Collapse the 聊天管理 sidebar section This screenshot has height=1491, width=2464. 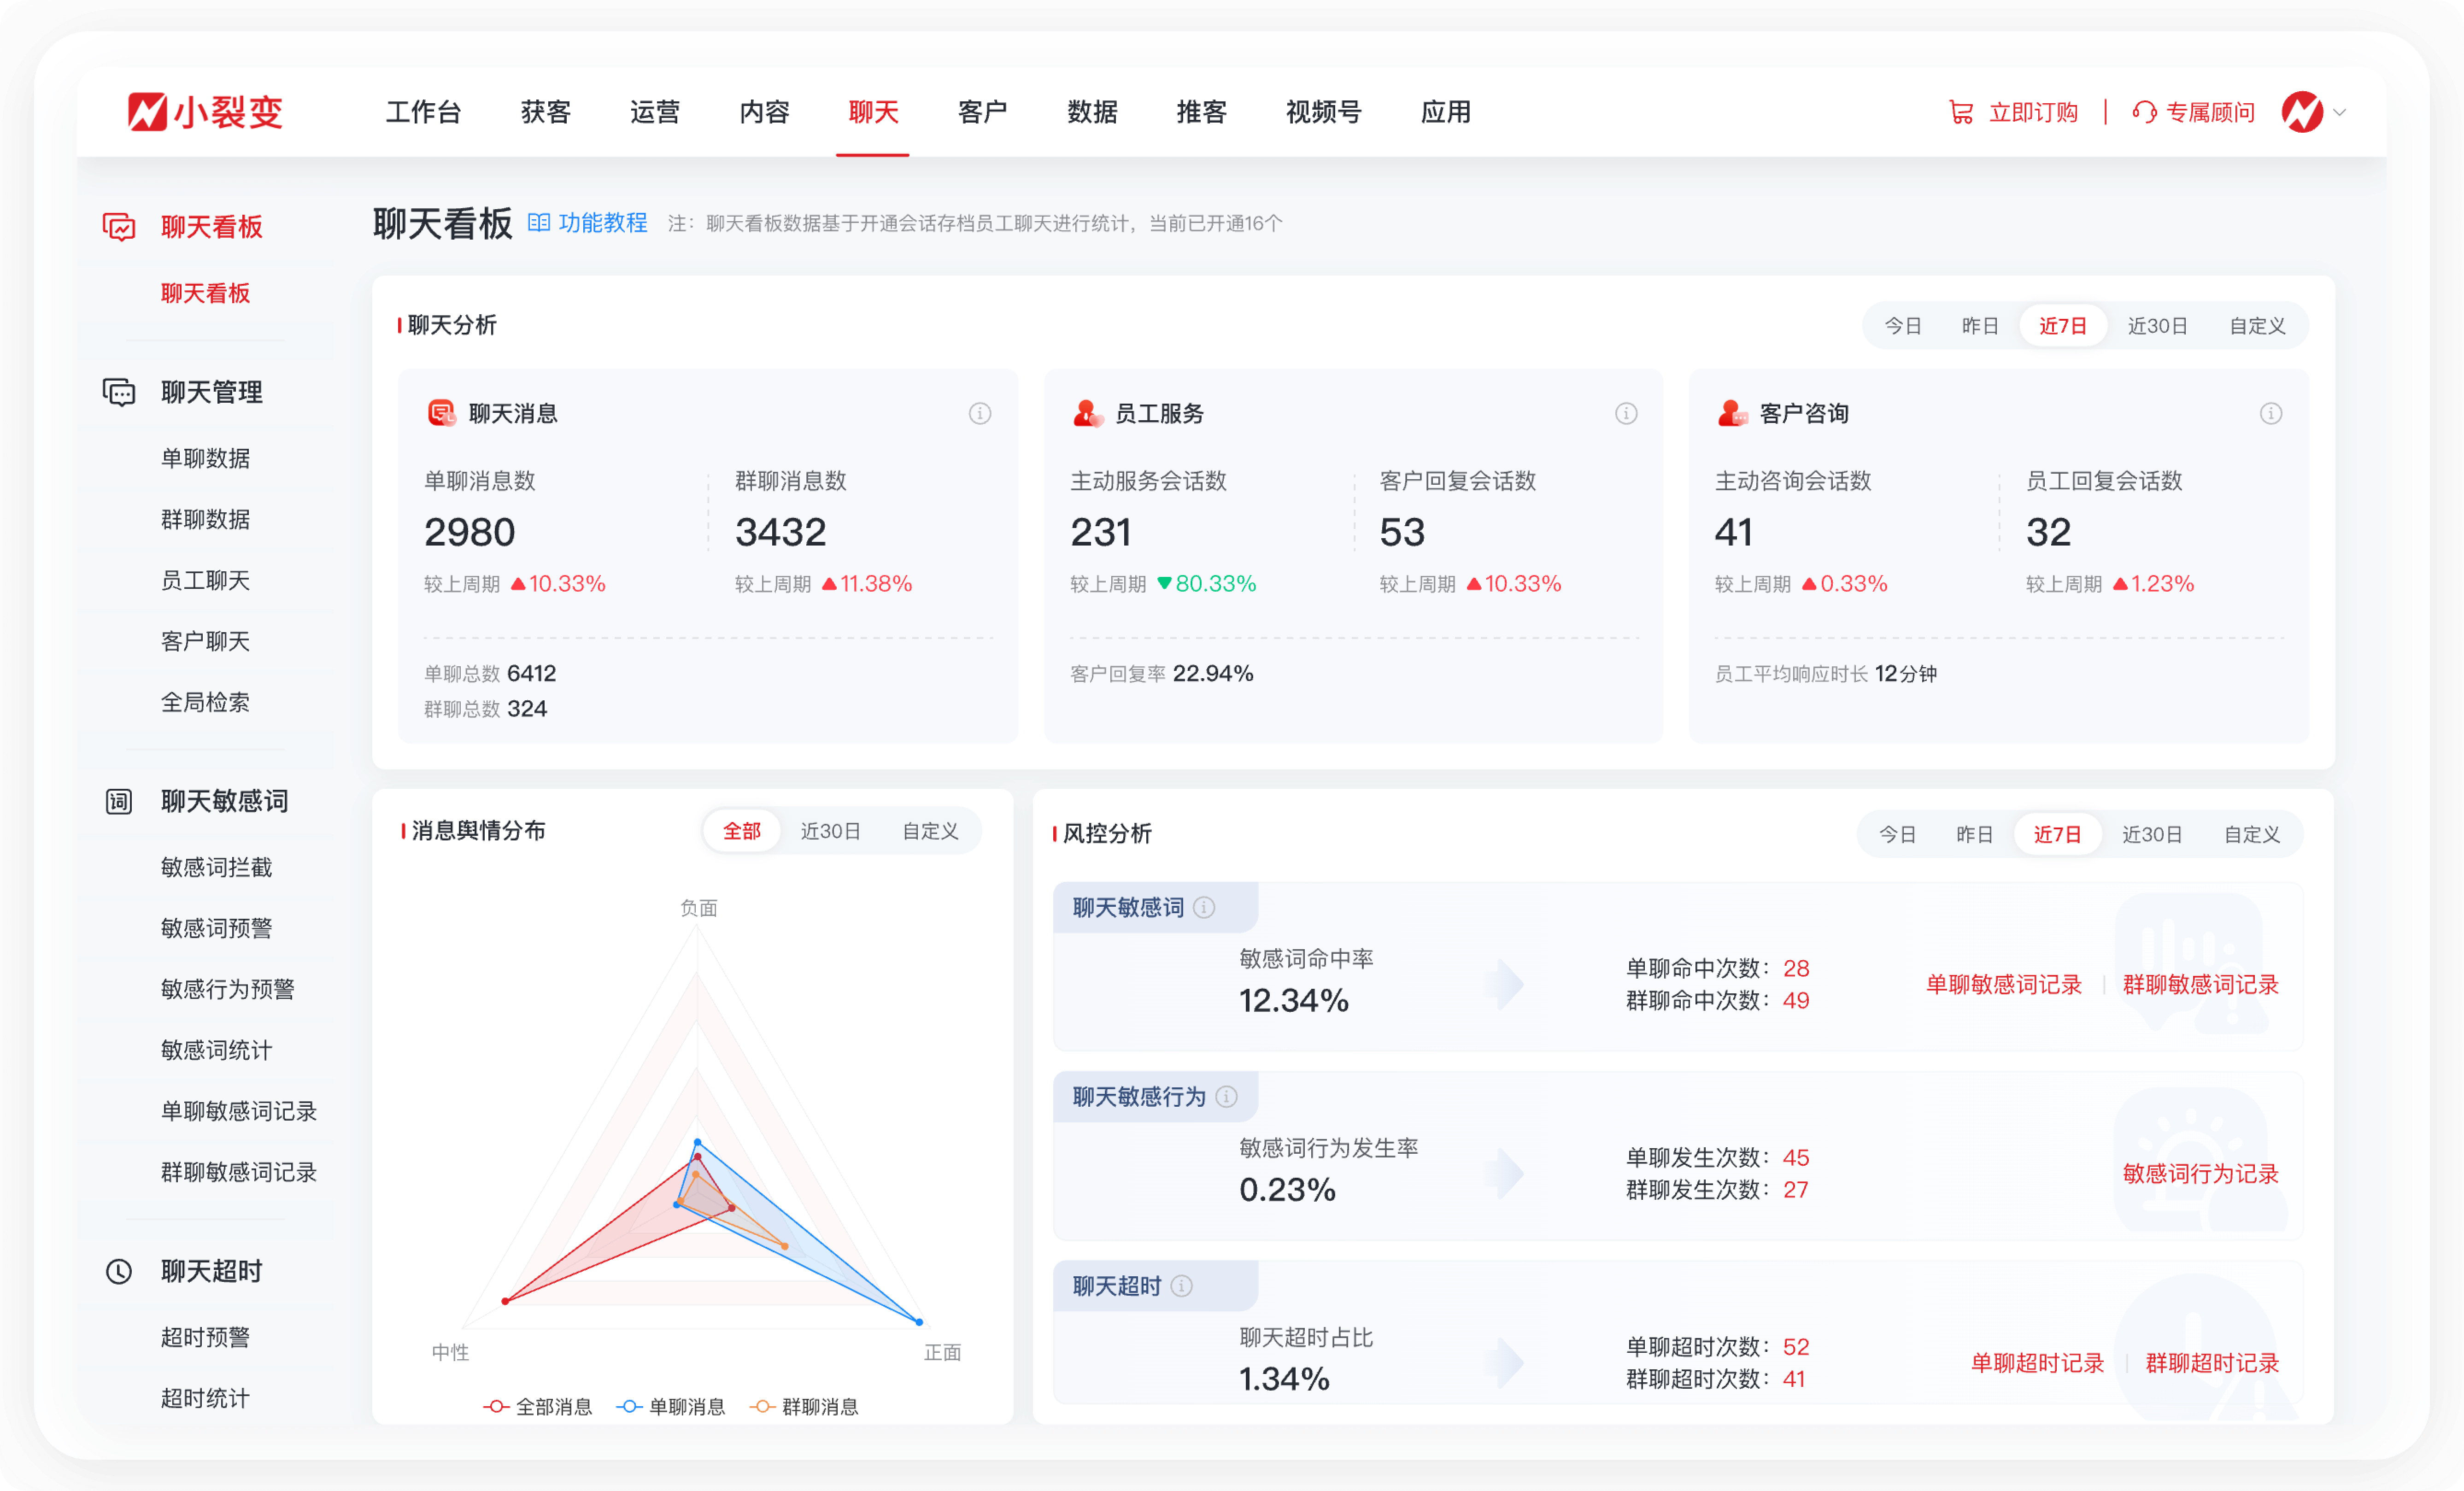[x=211, y=392]
